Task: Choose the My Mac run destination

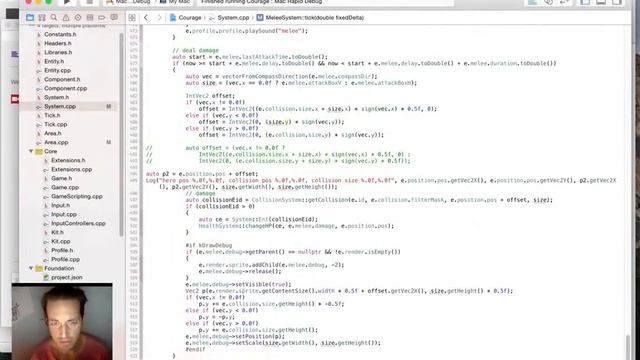Action: coord(175,2)
